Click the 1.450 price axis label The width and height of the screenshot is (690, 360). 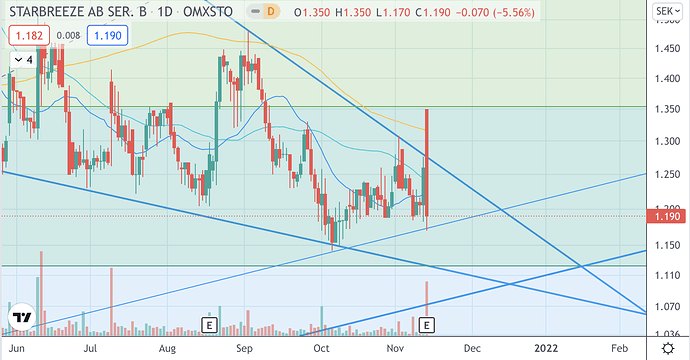click(x=668, y=48)
